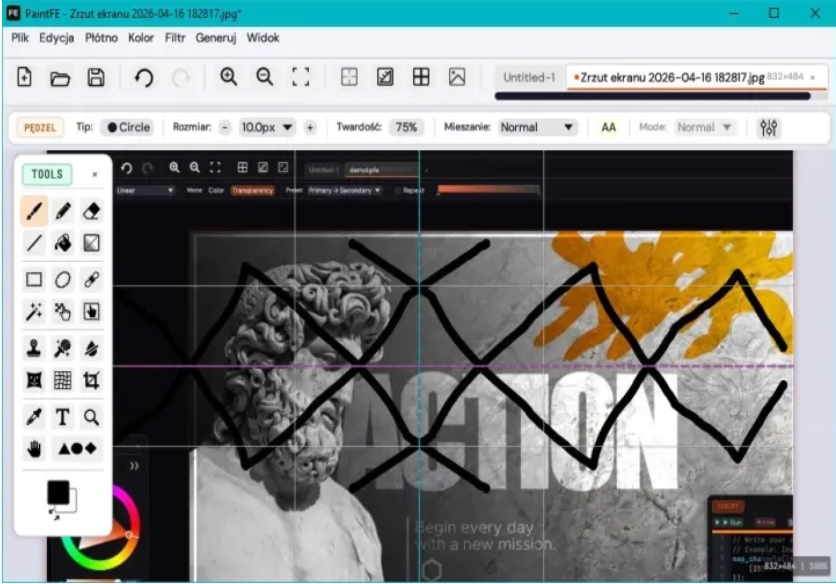Decrease brush size with minus button
Viewport: 836px width, 584px height.
(x=225, y=127)
